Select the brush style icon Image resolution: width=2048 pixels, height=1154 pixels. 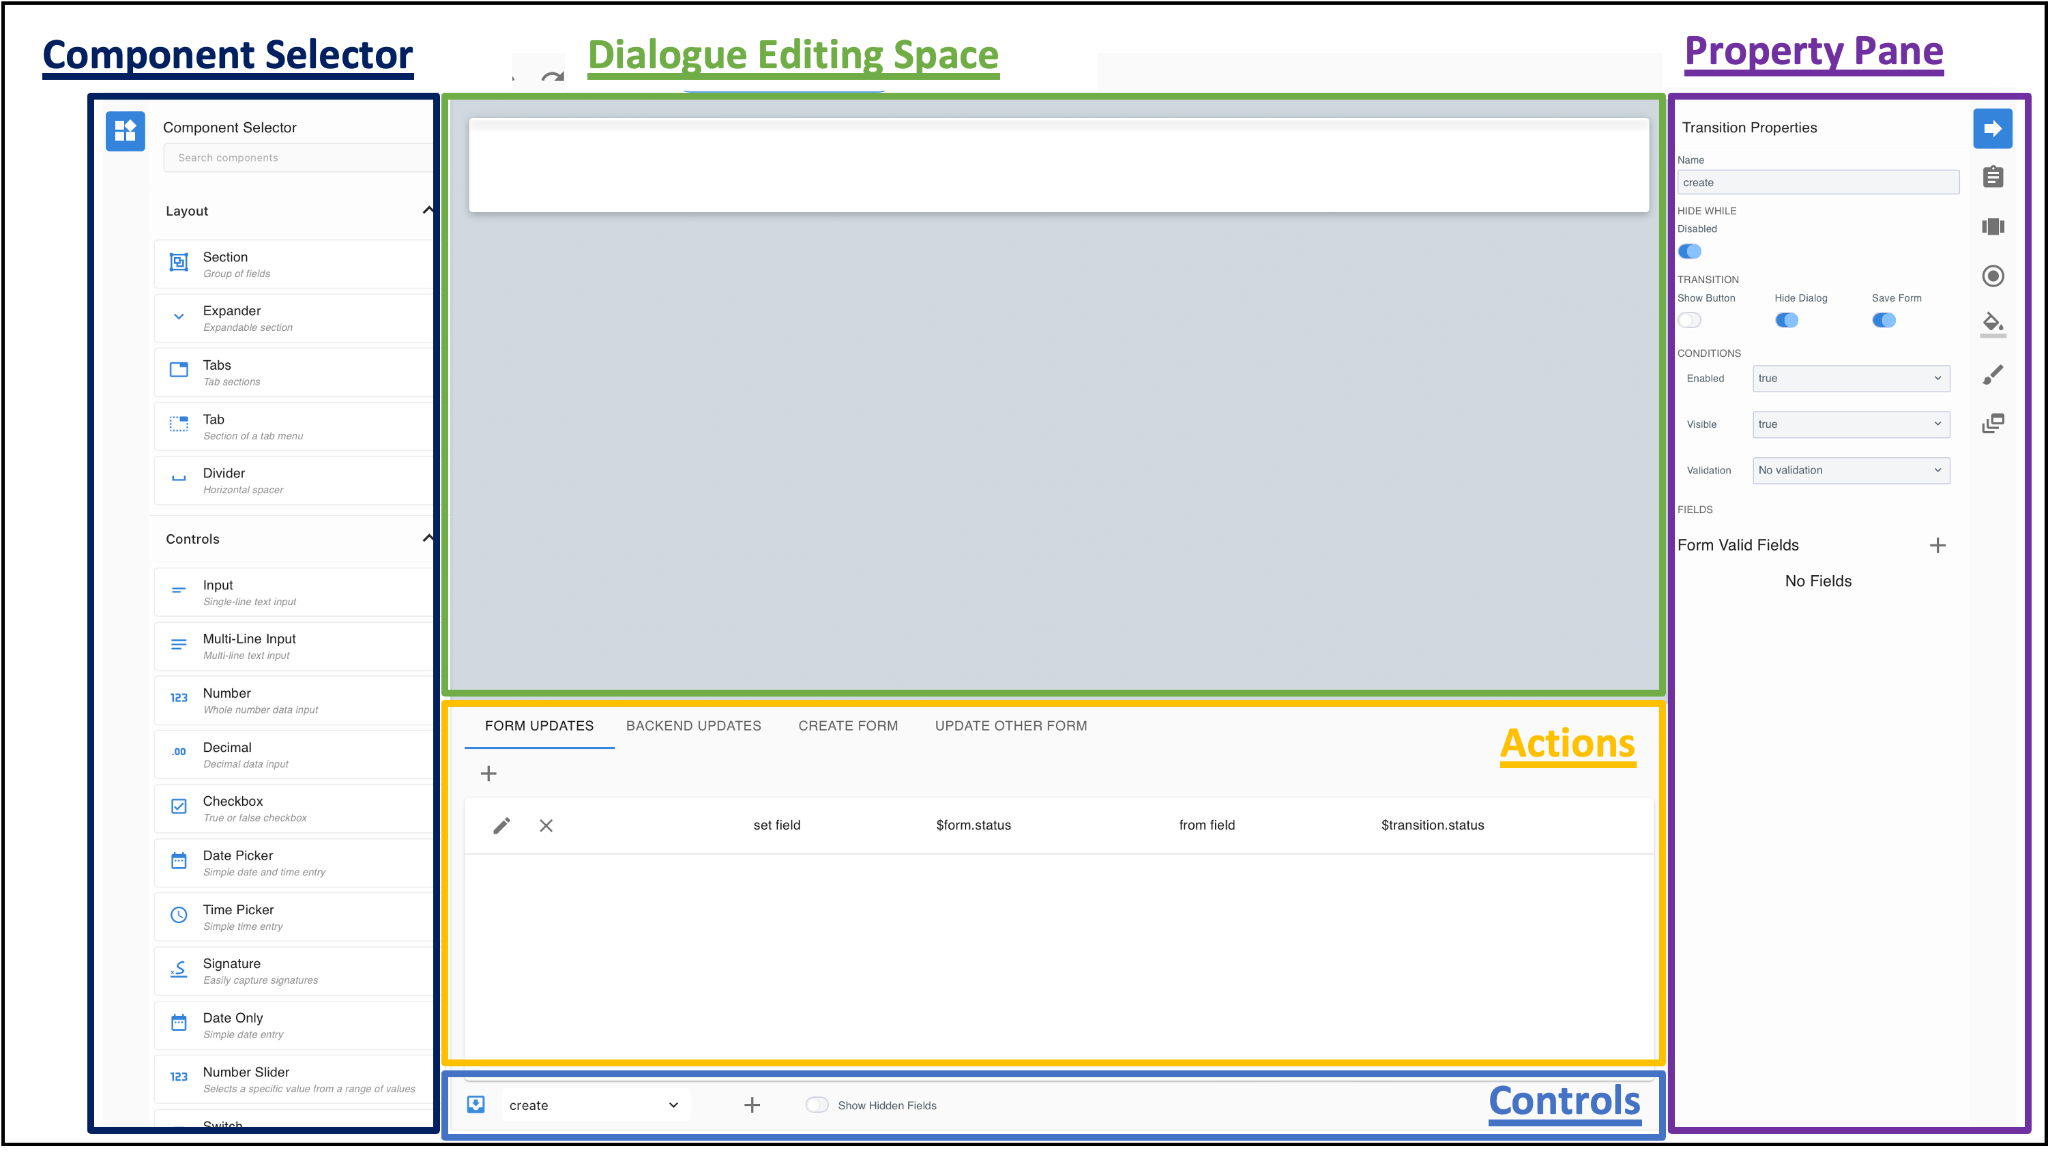[x=1992, y=374]
